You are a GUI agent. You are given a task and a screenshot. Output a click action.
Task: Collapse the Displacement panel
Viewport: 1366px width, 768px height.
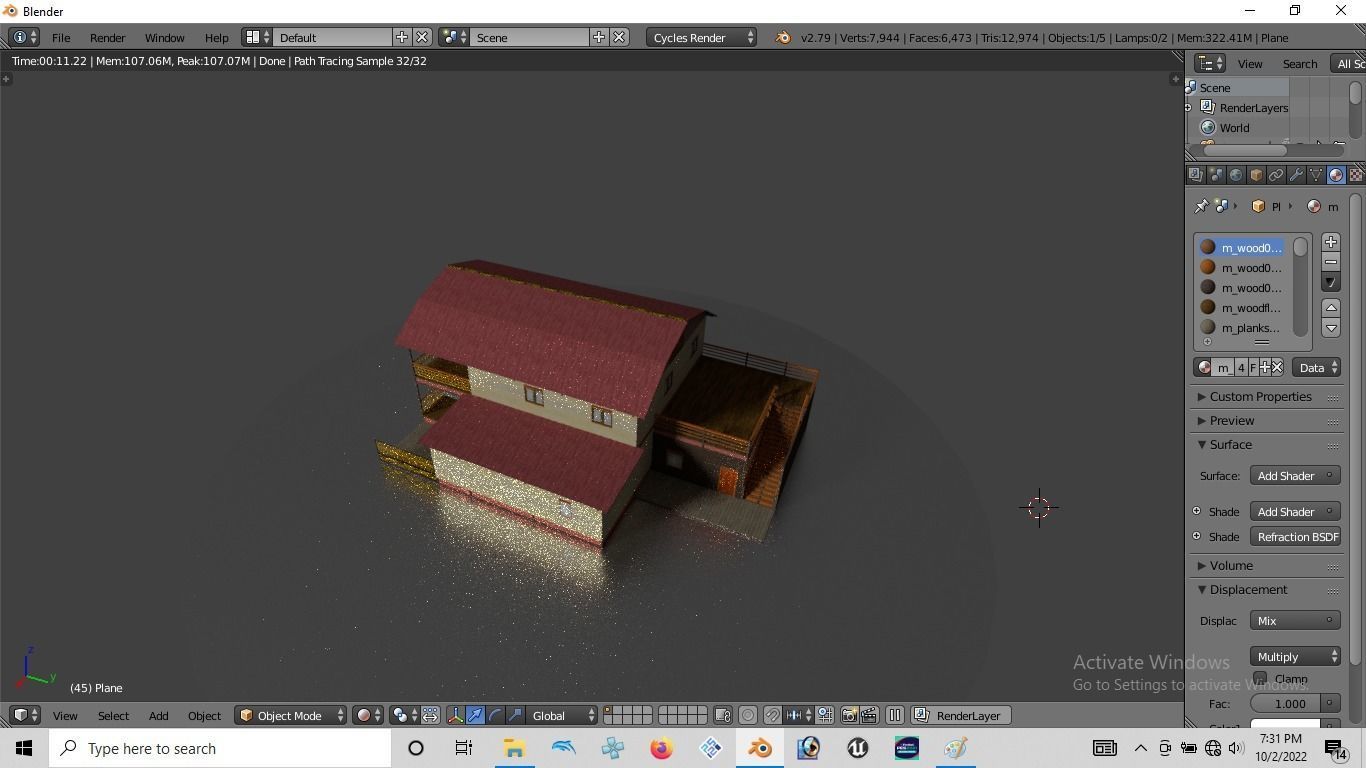[1248, 589]
